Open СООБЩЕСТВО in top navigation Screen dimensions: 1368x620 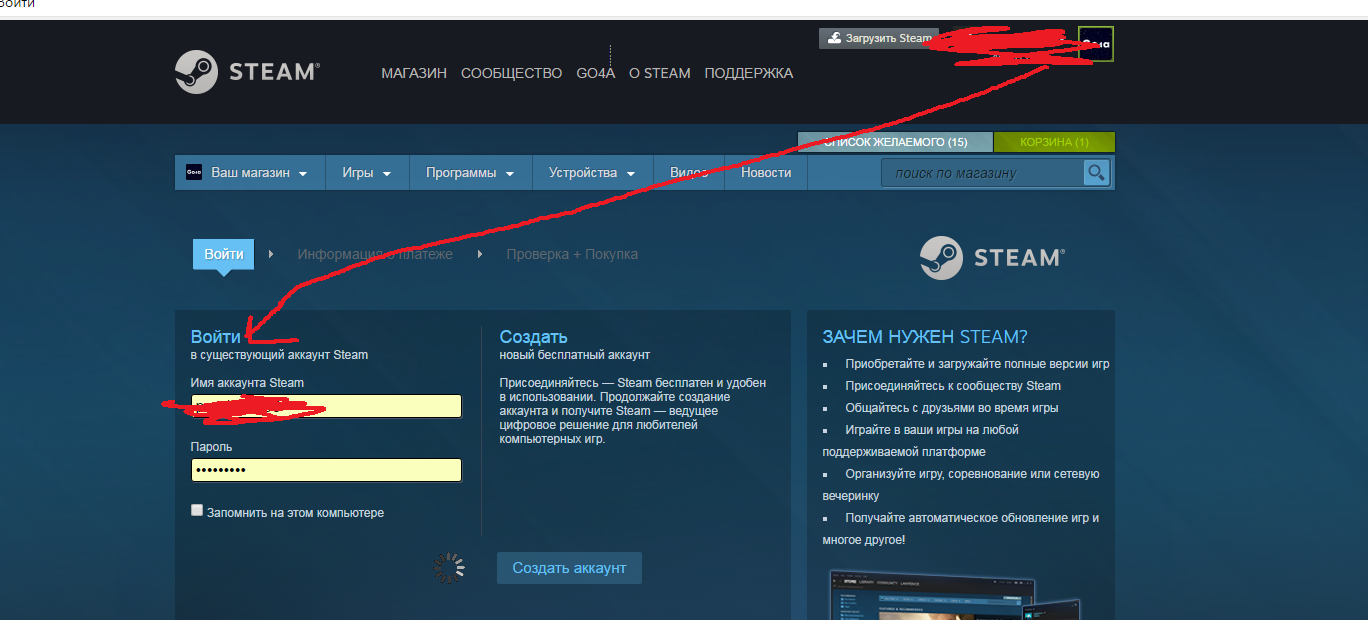512,73
